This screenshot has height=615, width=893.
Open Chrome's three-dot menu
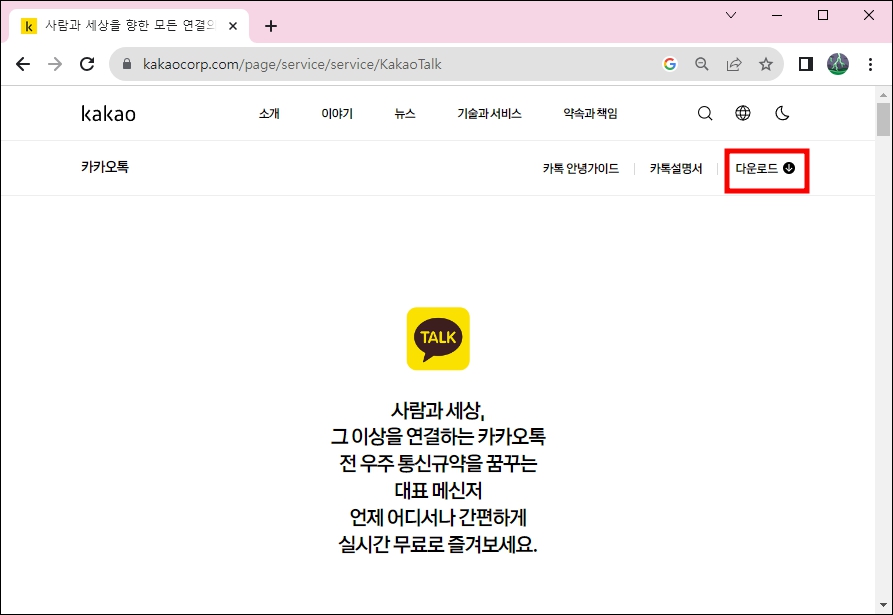(x=872, y=63)
